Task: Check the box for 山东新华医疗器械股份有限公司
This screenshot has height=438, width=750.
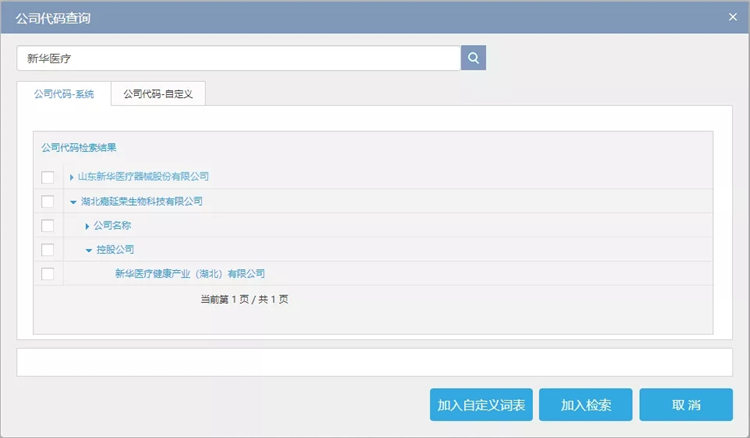Action: (47, 177)
